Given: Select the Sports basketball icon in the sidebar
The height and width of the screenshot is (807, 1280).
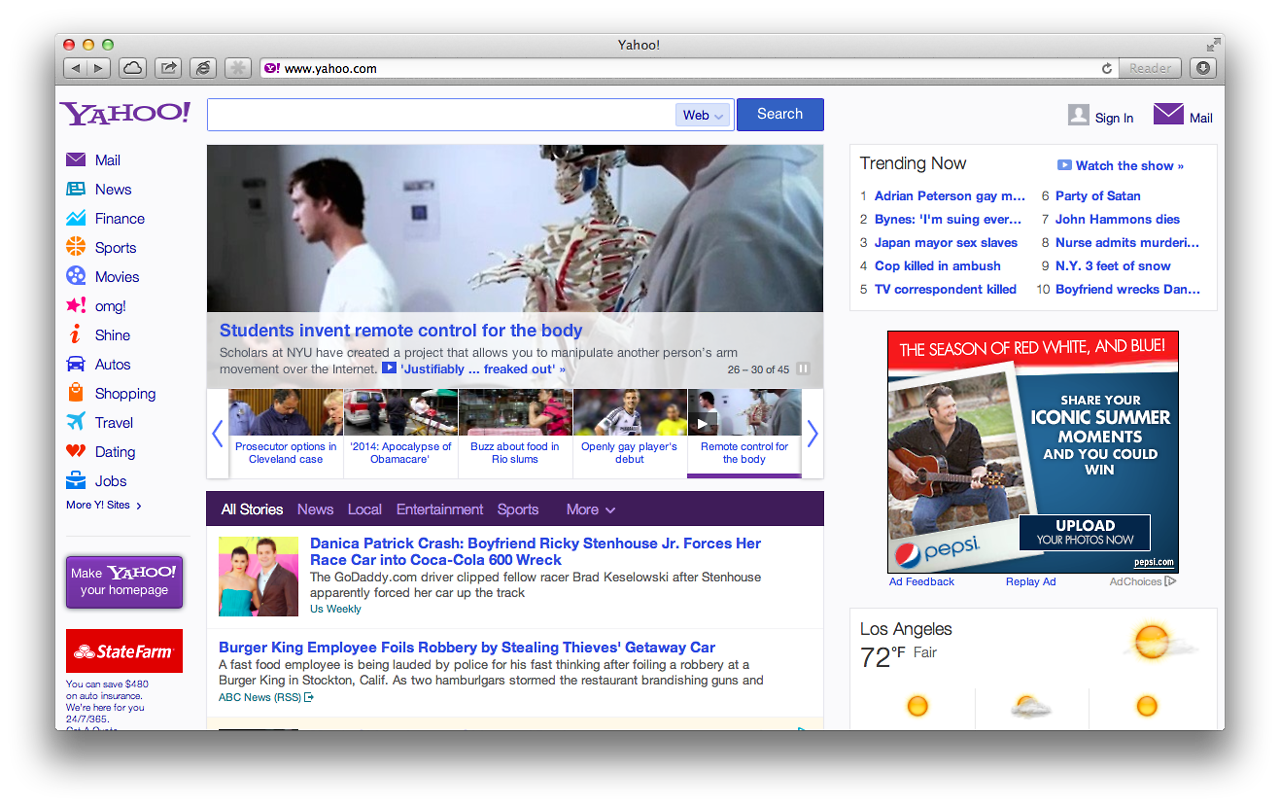Looking at the screenshot, I should (76, 247).
